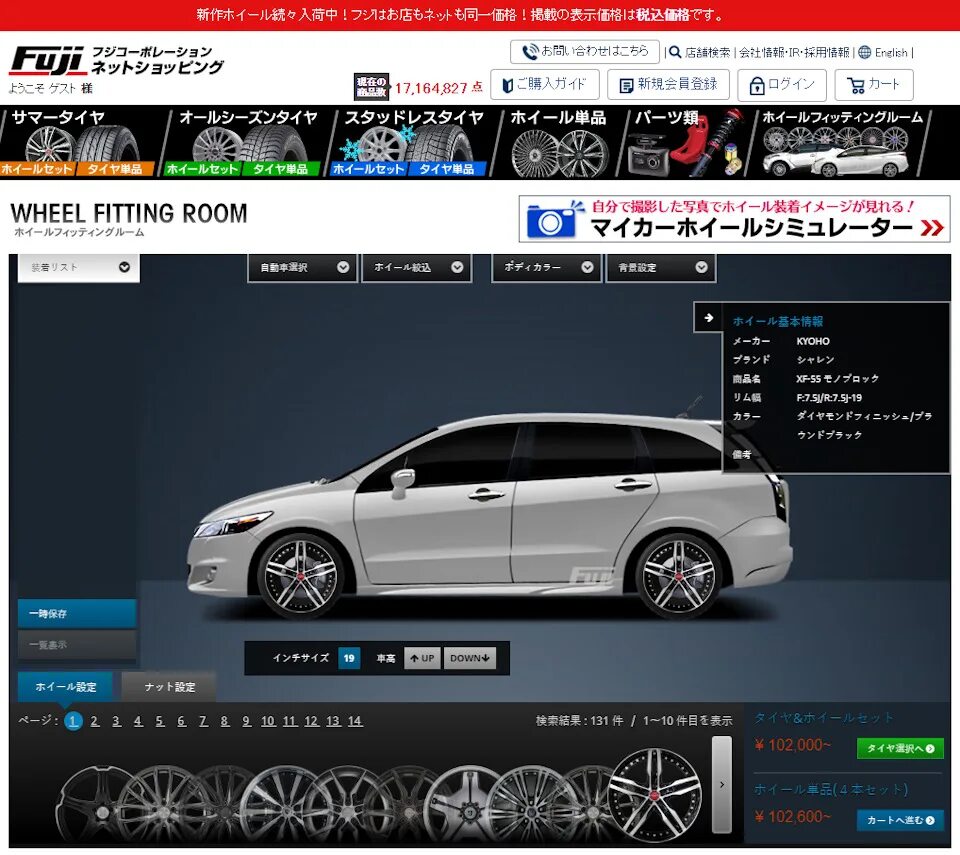The height and width of the screenshot is (855, 960).
Task: Select studless タイヤ単品 blue tab
Action: click(446, 169)
